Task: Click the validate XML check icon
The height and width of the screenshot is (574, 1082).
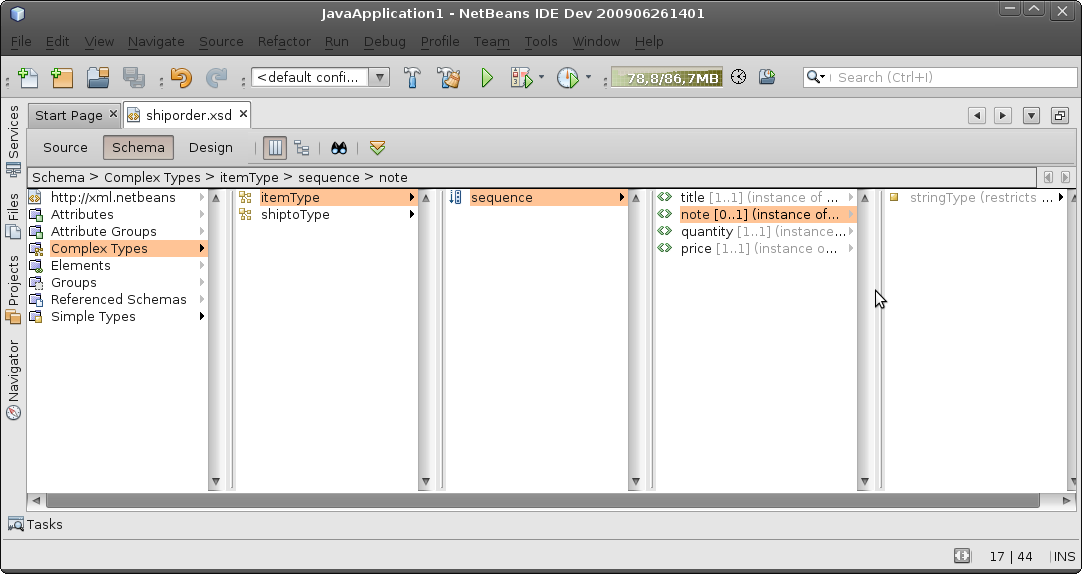Action: point(377,148)
